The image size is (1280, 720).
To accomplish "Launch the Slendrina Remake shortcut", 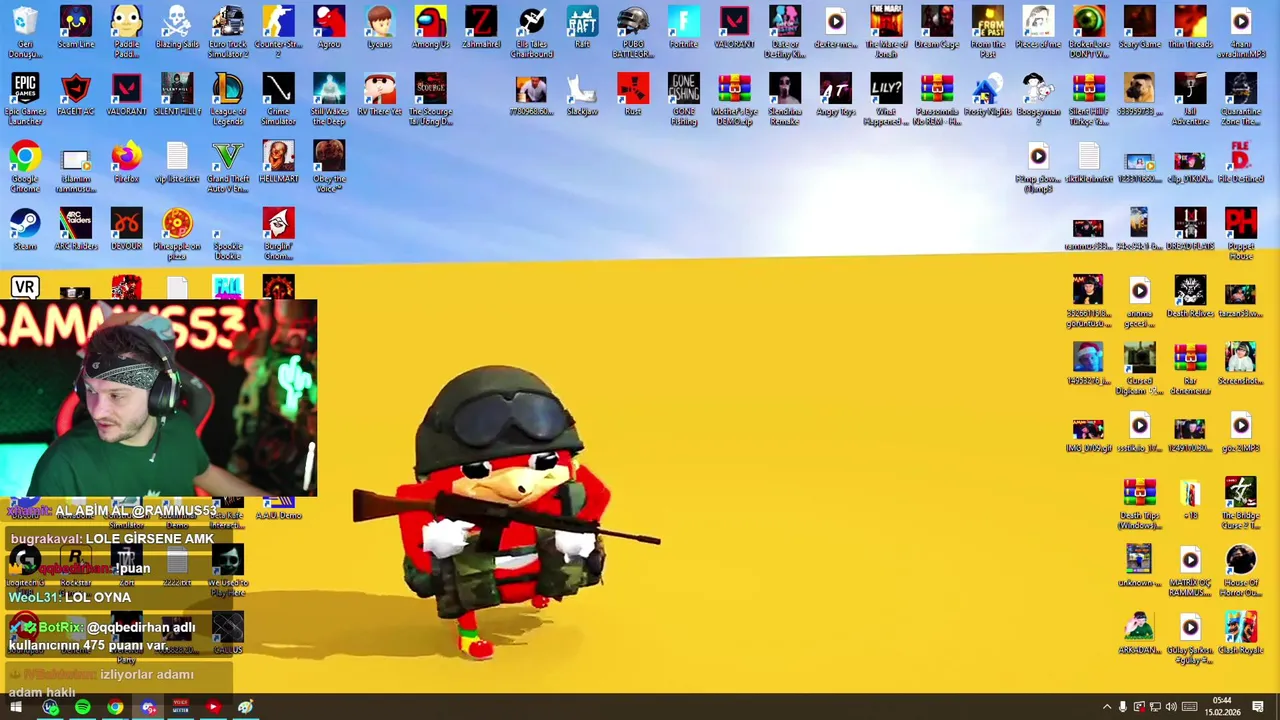I will [x=785, y=98].
